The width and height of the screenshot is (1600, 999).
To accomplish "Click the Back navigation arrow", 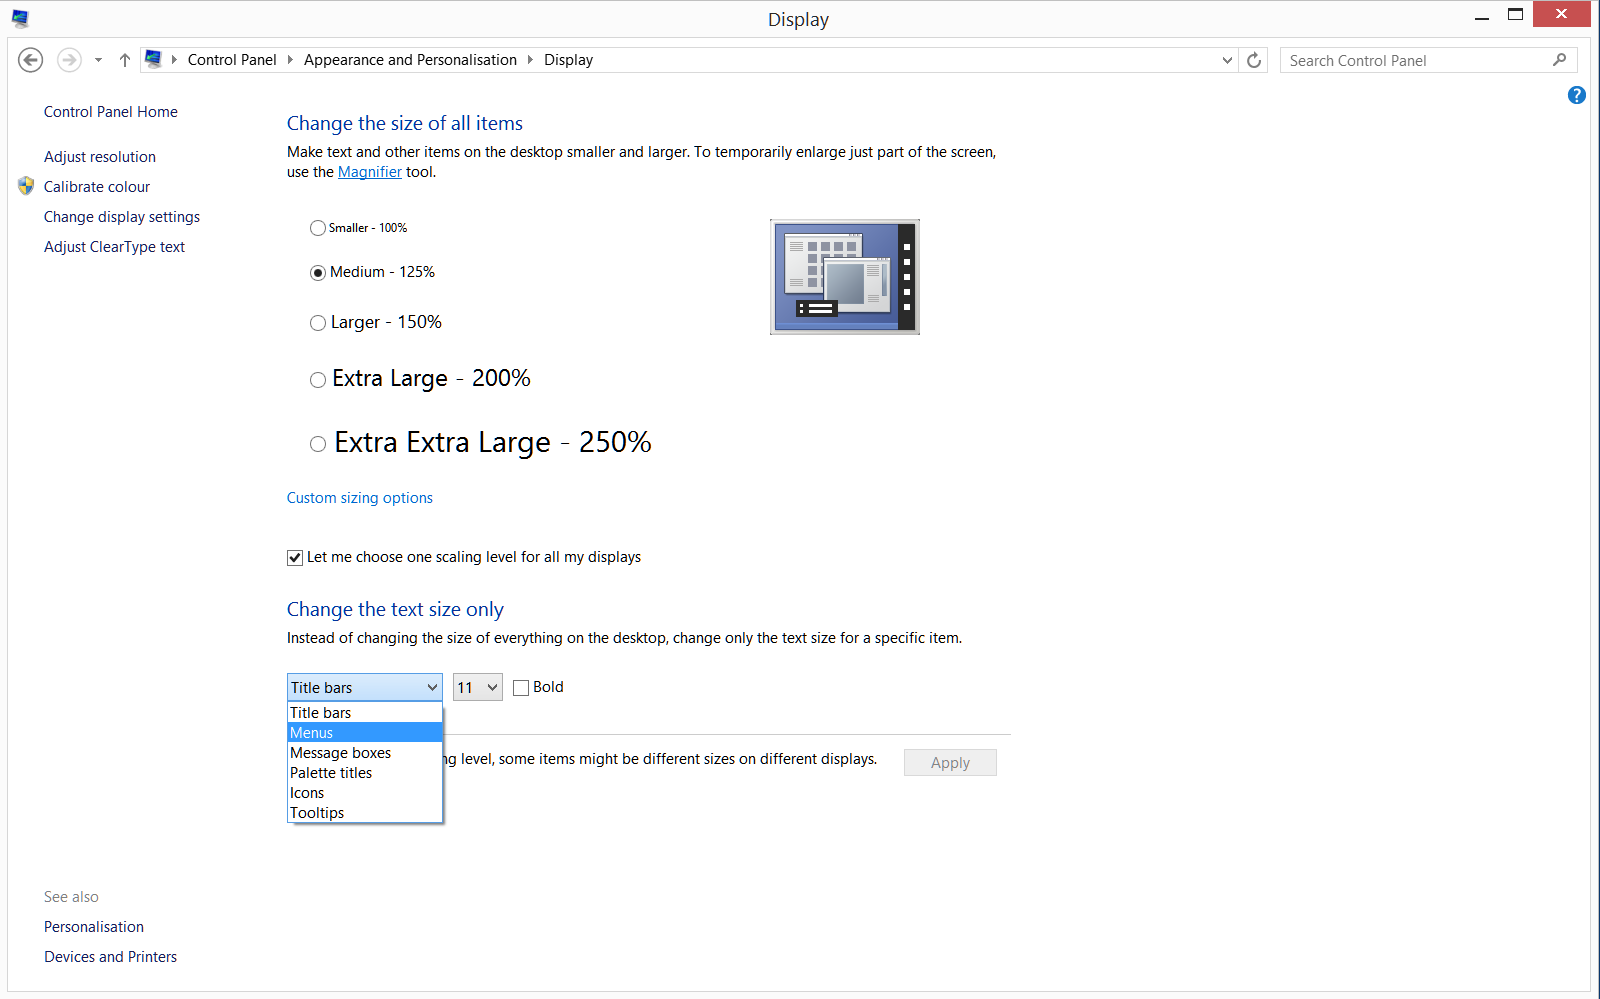I will [31, 60].
